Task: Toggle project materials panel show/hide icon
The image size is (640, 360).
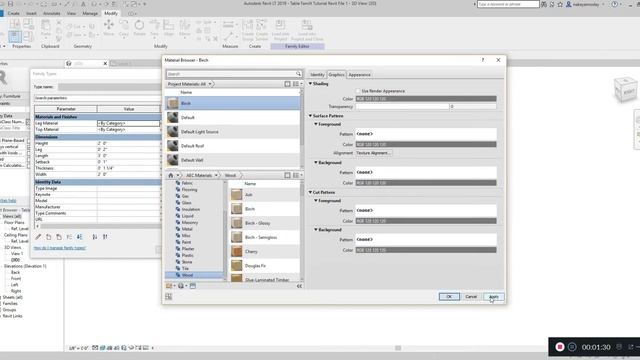Action: pos(287,84)
